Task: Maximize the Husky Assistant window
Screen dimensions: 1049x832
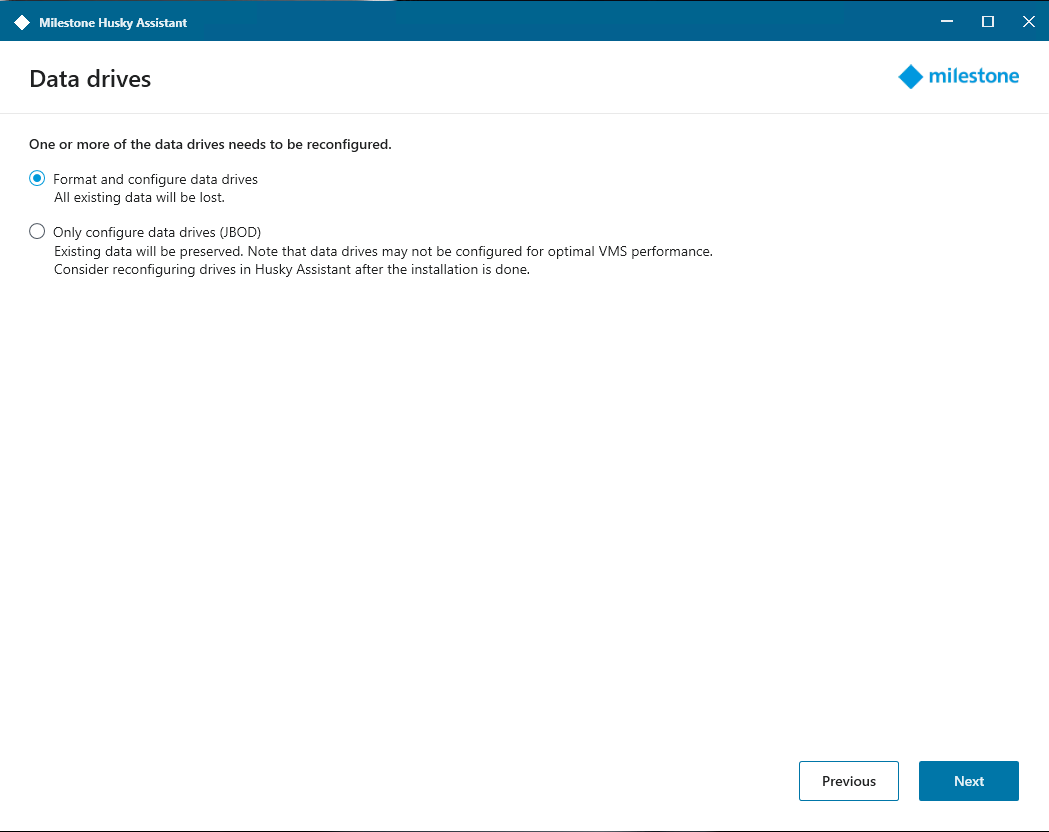Action: pyautogui.click(x=988, y=22)
